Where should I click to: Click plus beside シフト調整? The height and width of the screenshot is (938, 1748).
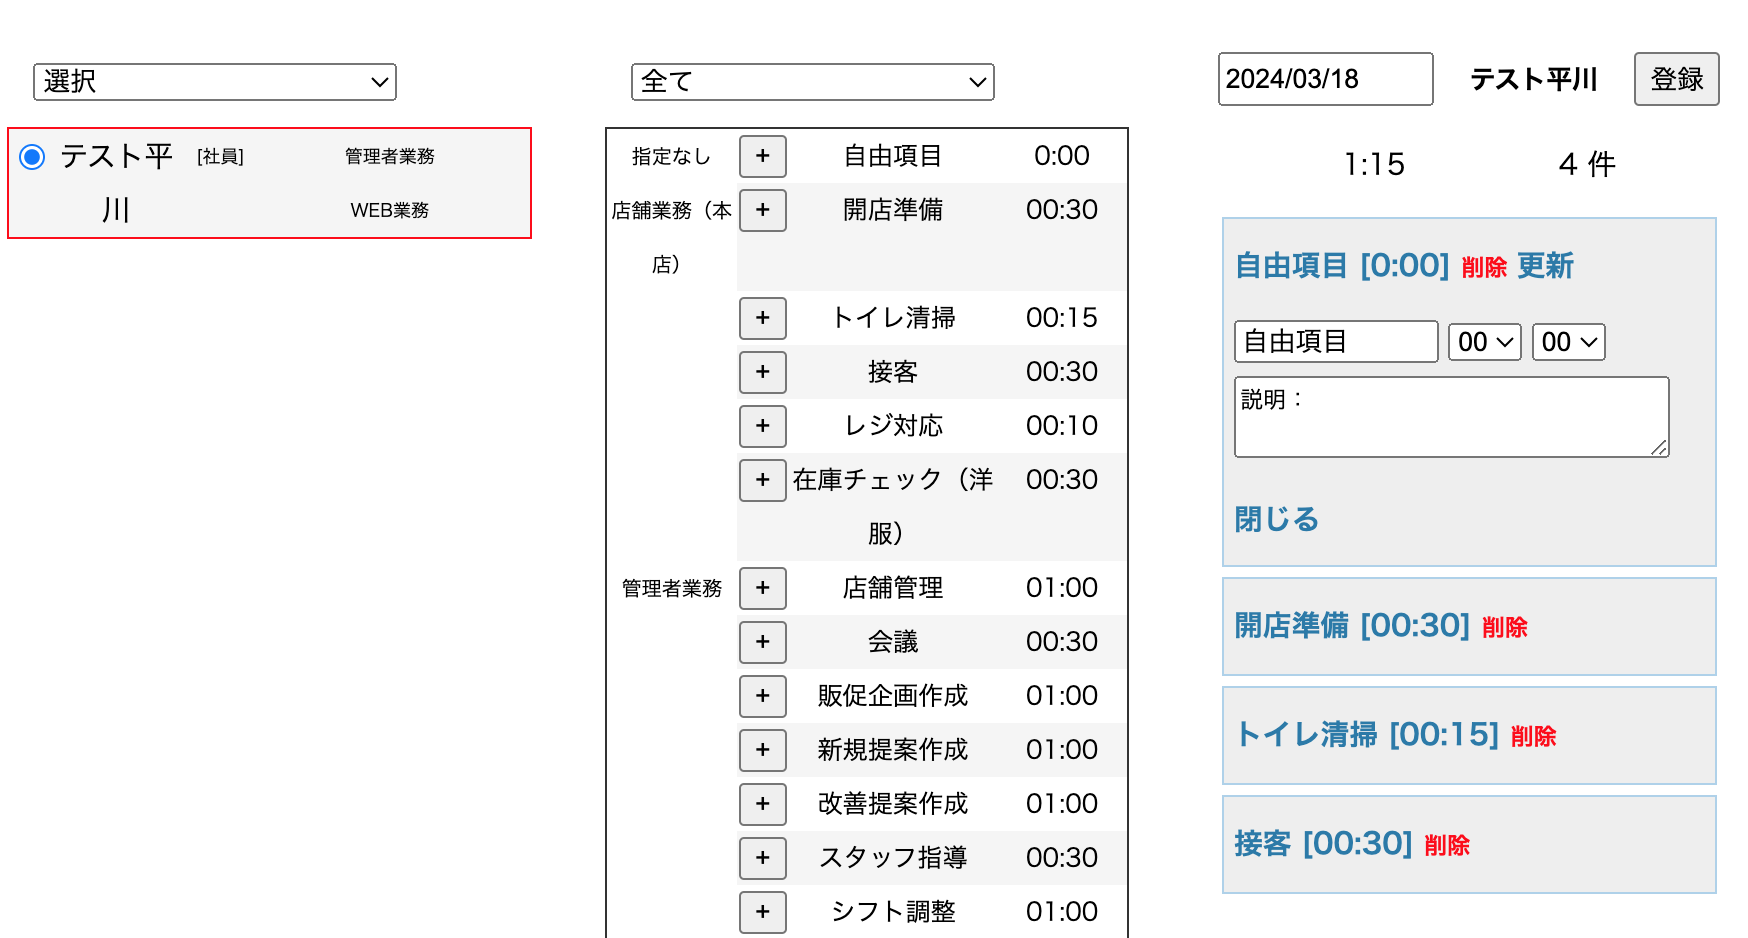point(763,911)
